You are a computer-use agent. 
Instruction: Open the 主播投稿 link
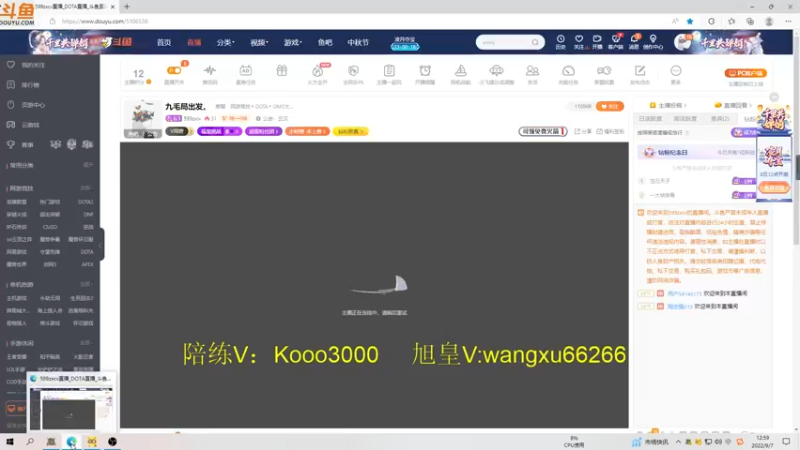(x=668, y=105)
